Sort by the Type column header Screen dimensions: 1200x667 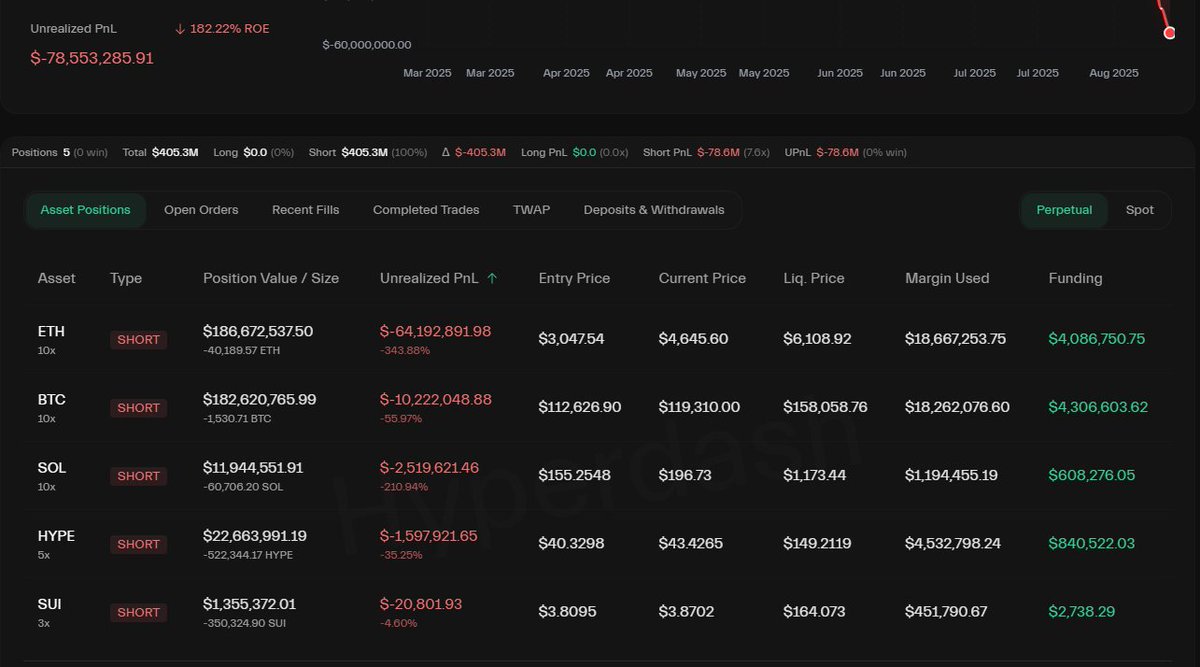click(x=126, y=278)
